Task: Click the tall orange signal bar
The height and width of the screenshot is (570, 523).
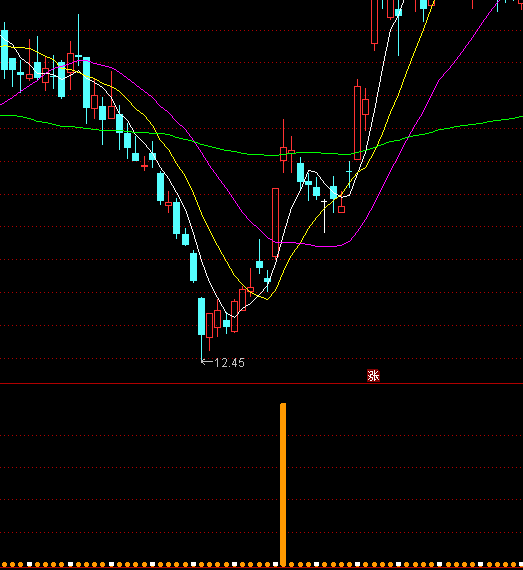Action: [x=283, y=484]
